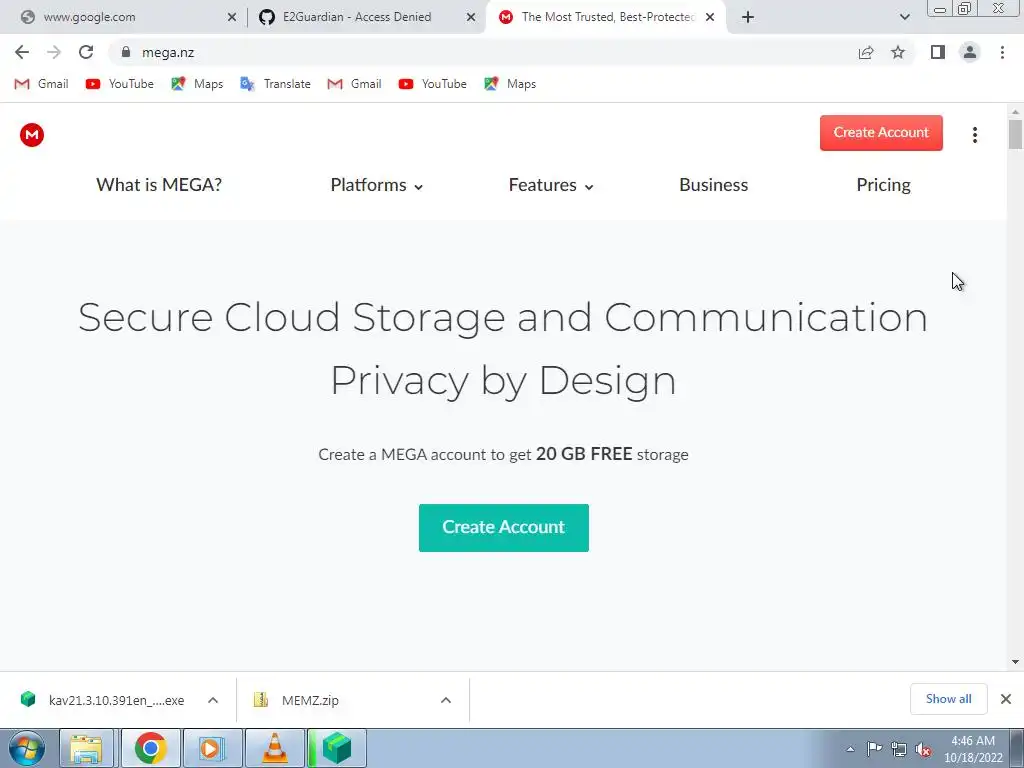Open the tab search chevron
Screen dimensions: 1024x768
click(x=904, y=17)
